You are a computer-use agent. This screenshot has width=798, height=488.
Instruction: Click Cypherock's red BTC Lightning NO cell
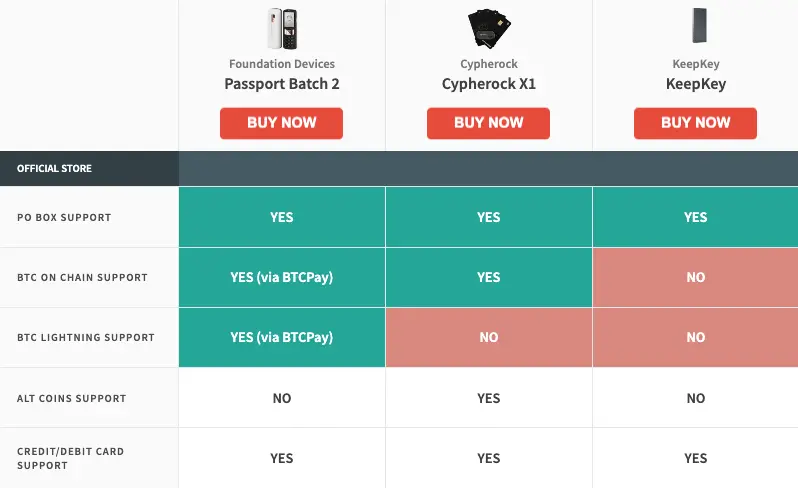click(x=489, y=337)
